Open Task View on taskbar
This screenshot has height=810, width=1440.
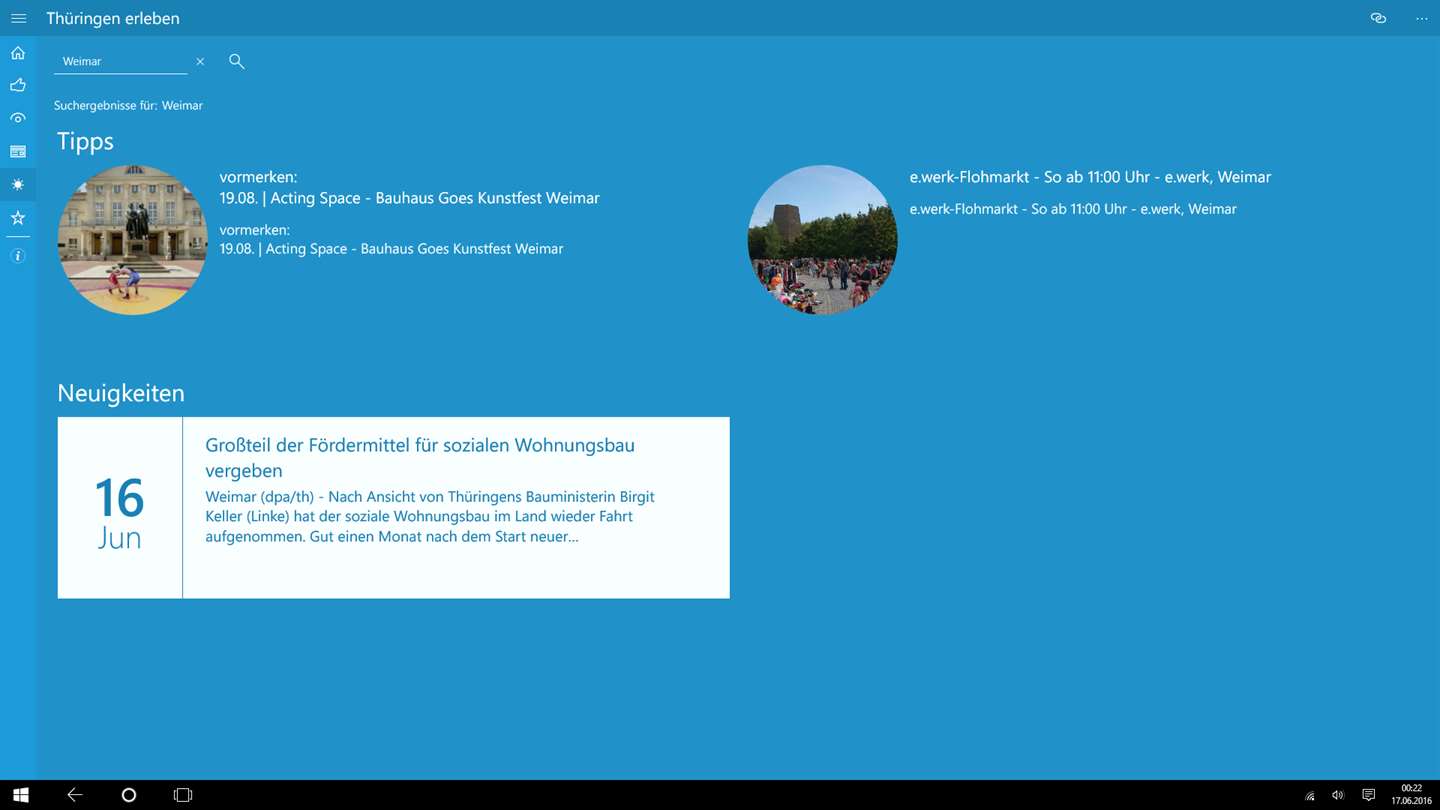183,795
